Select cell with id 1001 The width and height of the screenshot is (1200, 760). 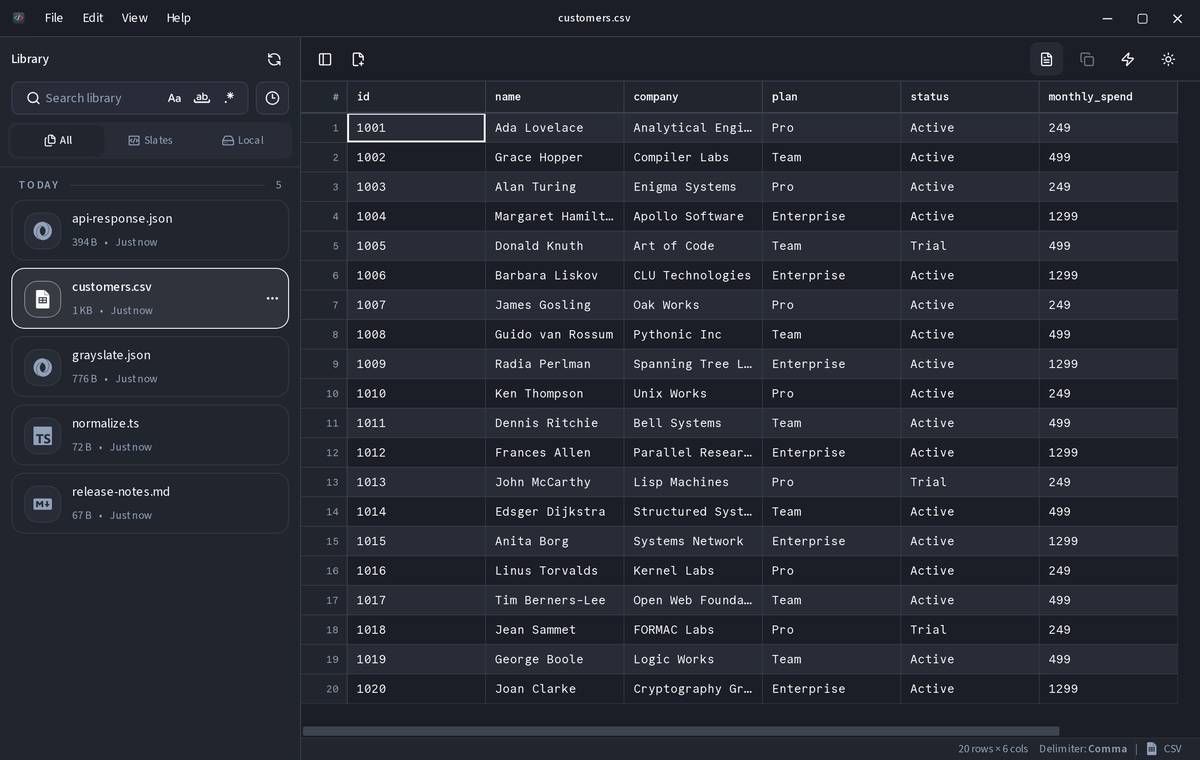pyautogui.click(x=416, y=128)
